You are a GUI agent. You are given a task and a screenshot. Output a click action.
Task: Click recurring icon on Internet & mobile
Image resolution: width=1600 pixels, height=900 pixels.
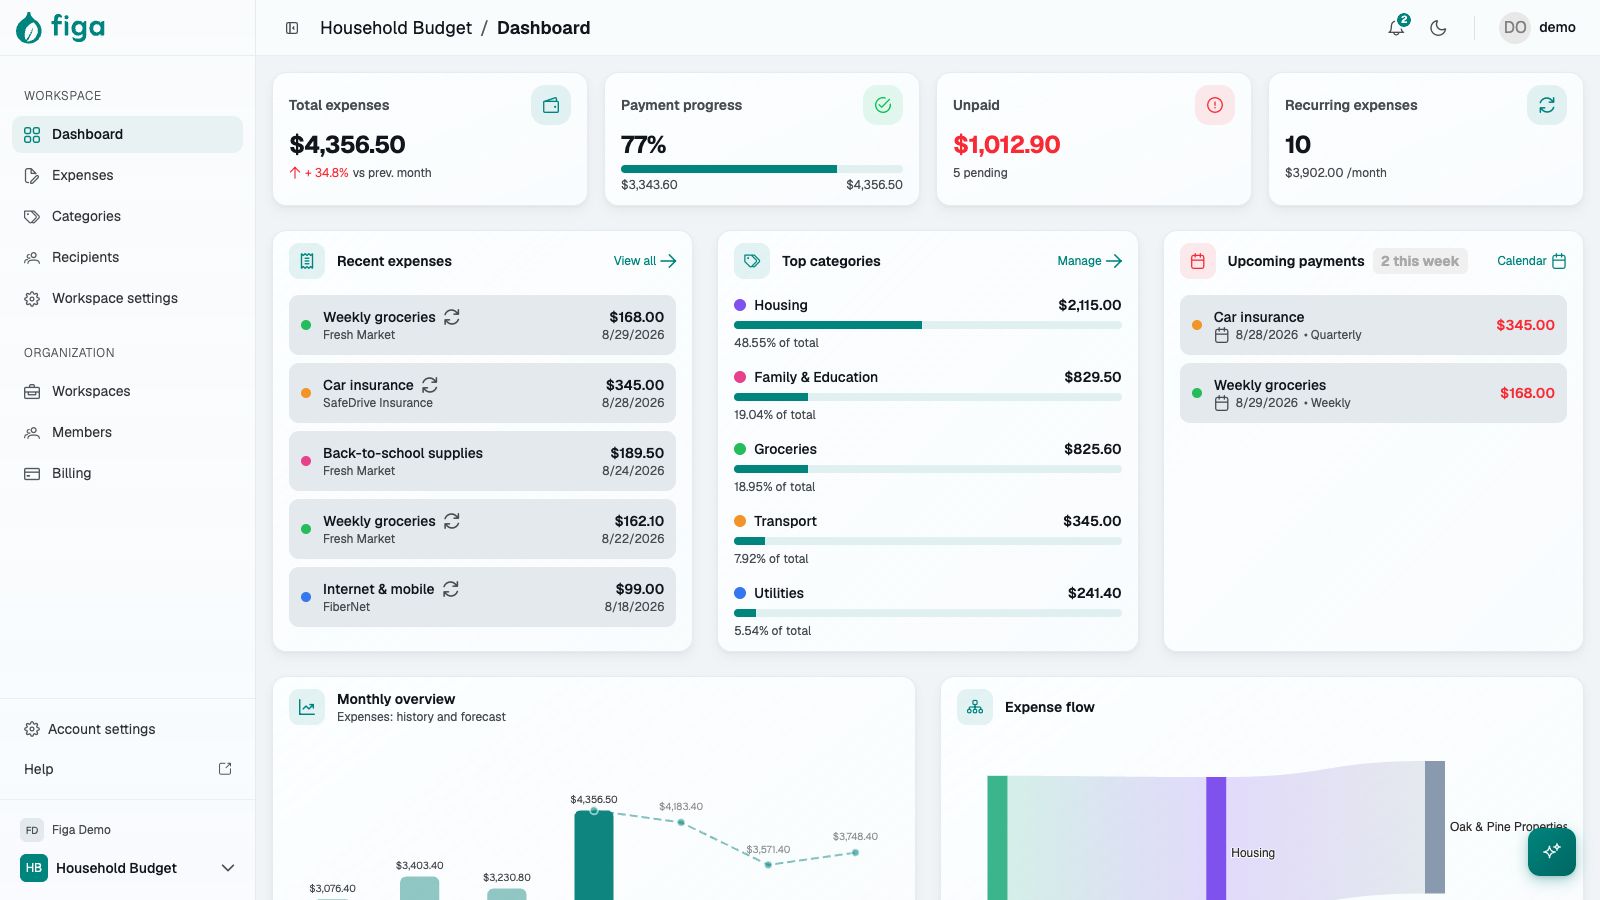pyautogui.click(x=451, y=589)
